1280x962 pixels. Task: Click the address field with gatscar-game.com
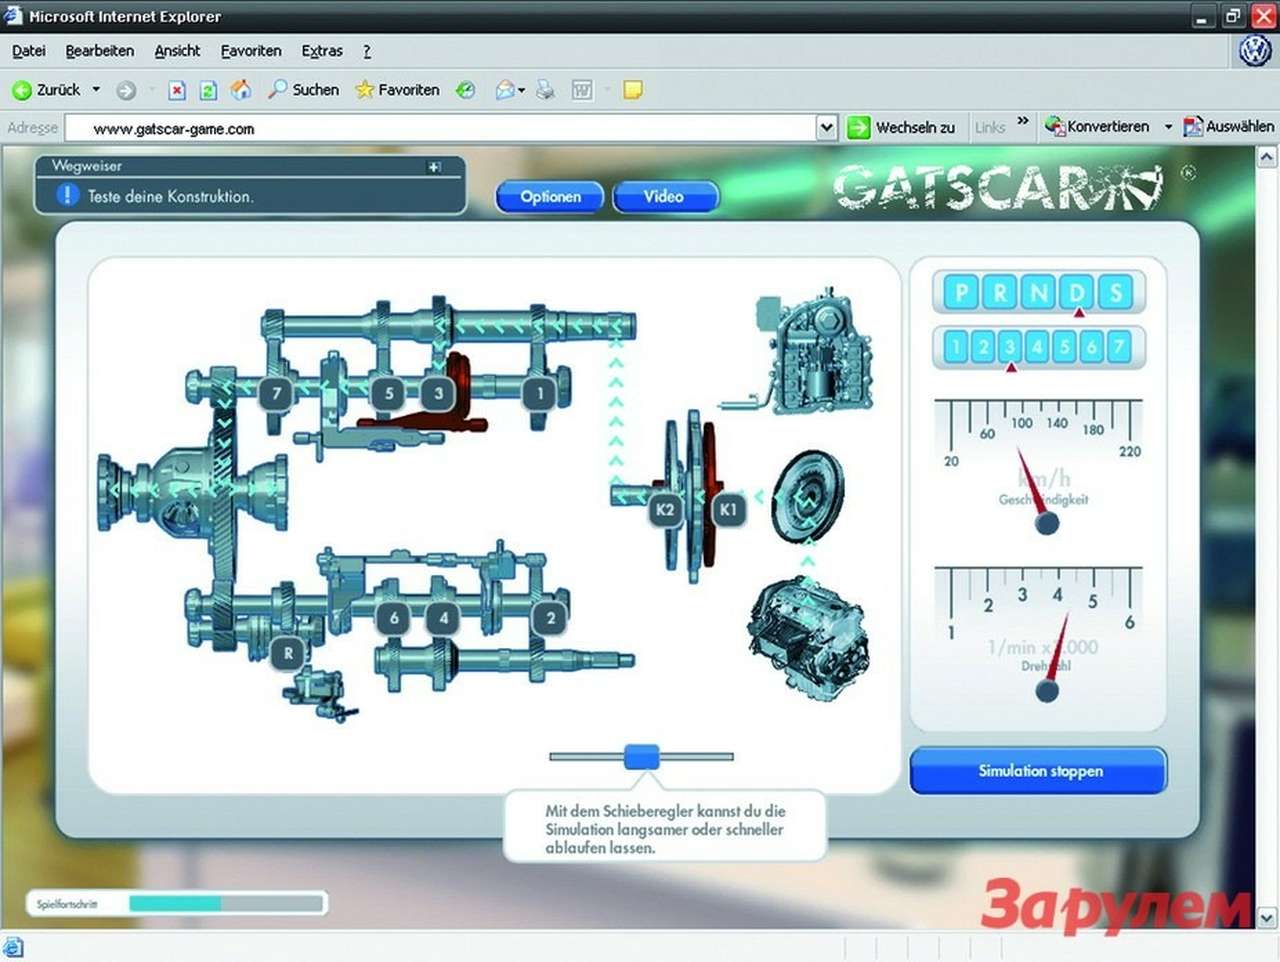pyautogui.click(x=440, y=128)
